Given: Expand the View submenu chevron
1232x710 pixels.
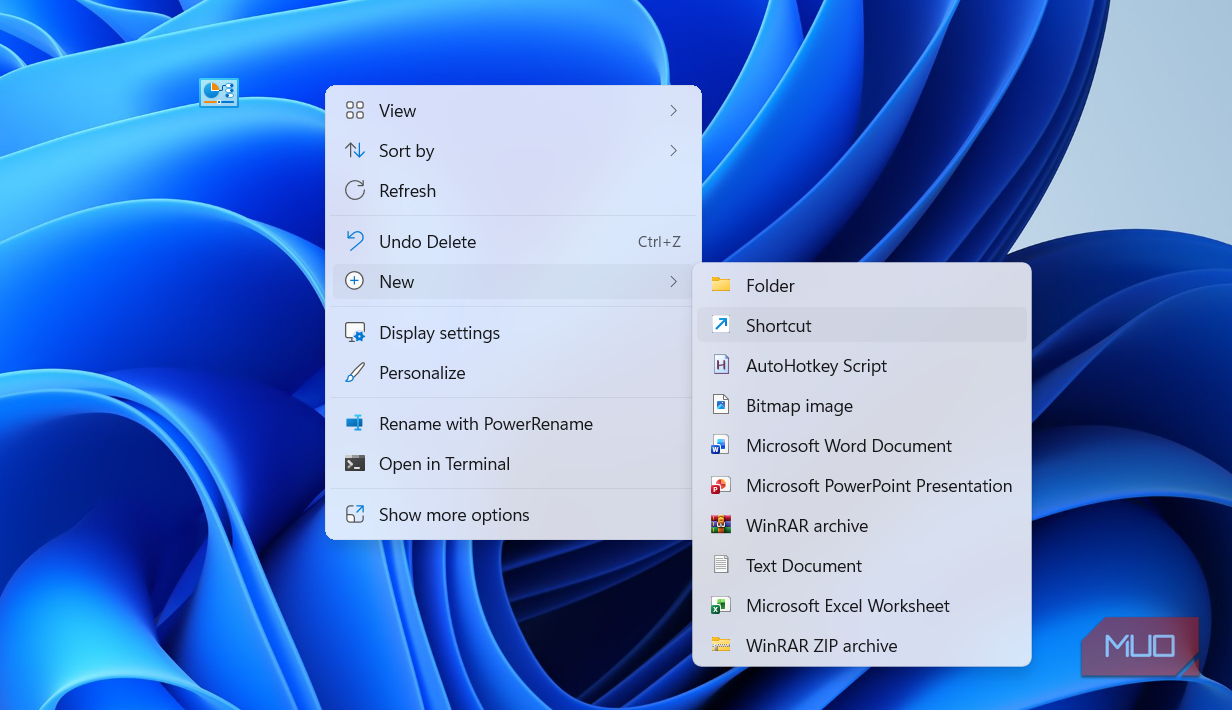Looking at the screenshot, I should 674,110.
